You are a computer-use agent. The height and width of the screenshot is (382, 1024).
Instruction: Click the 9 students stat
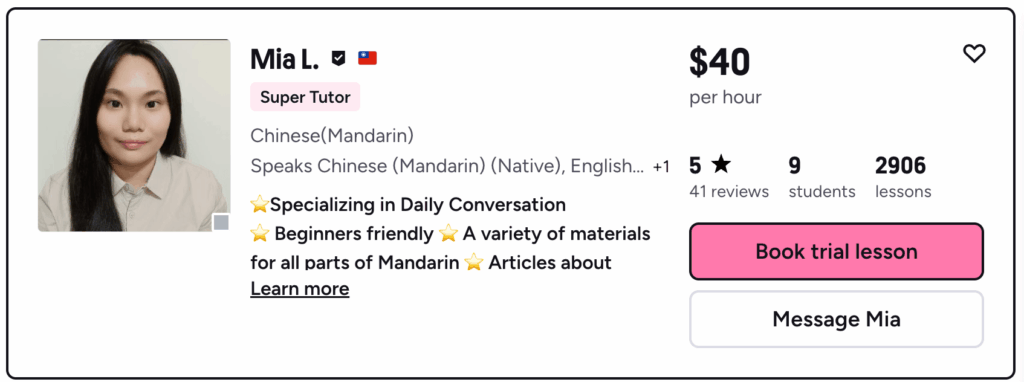click(x=822, y=177)
